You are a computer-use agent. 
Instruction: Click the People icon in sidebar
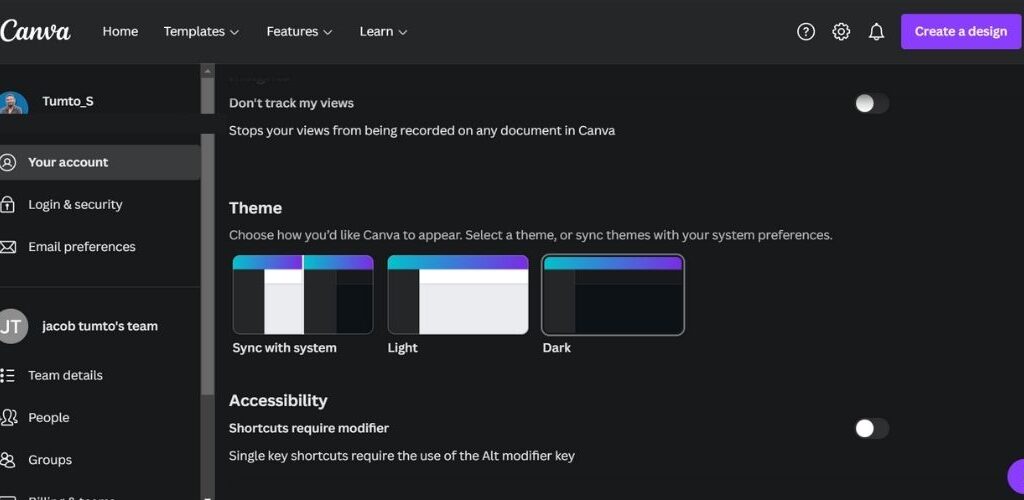[x=8, y=417]
